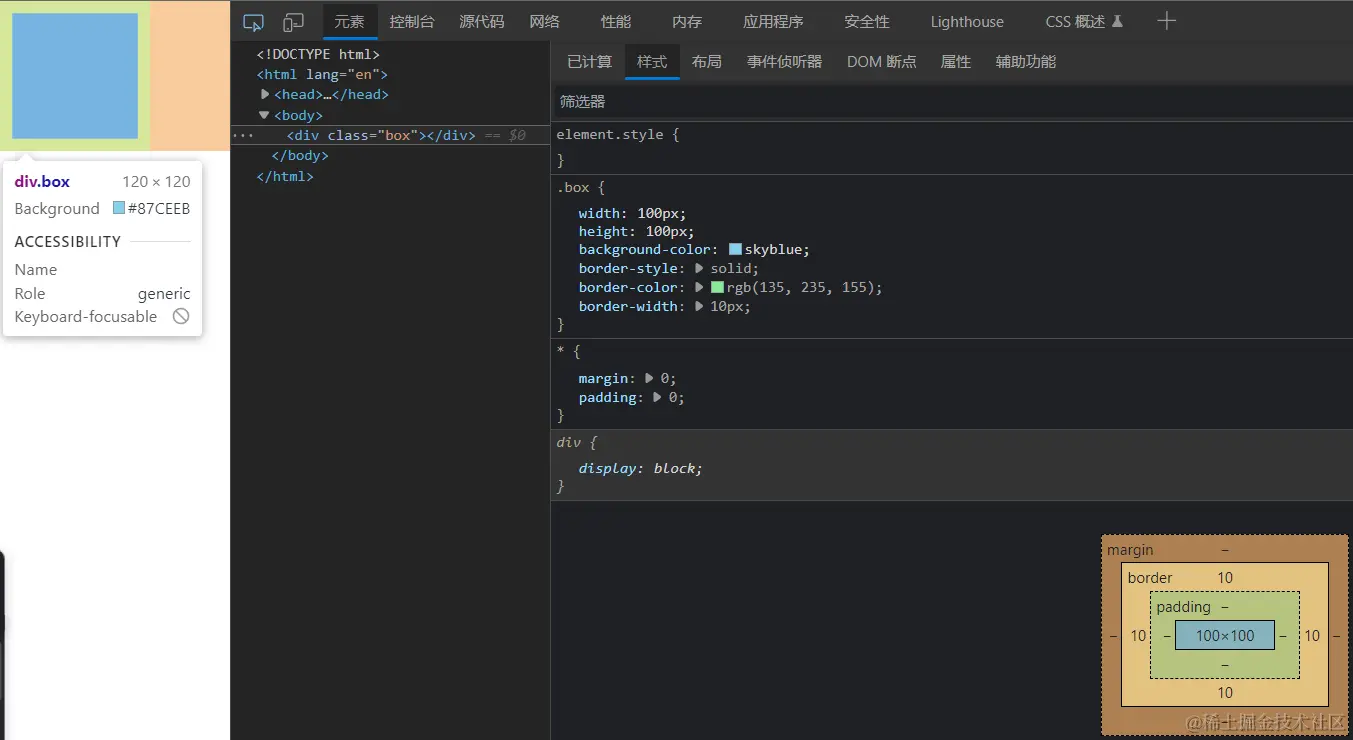Select the html lang="en" node
1353x740 pixels.
[322, 74]
